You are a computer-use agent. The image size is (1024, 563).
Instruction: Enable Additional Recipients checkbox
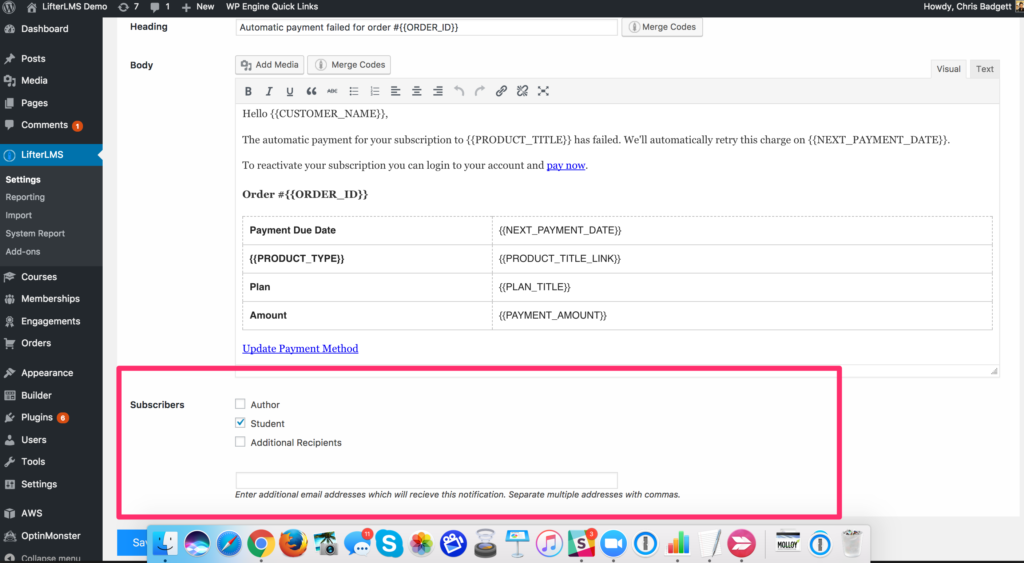pyautogui.click(x=240, y=442)
